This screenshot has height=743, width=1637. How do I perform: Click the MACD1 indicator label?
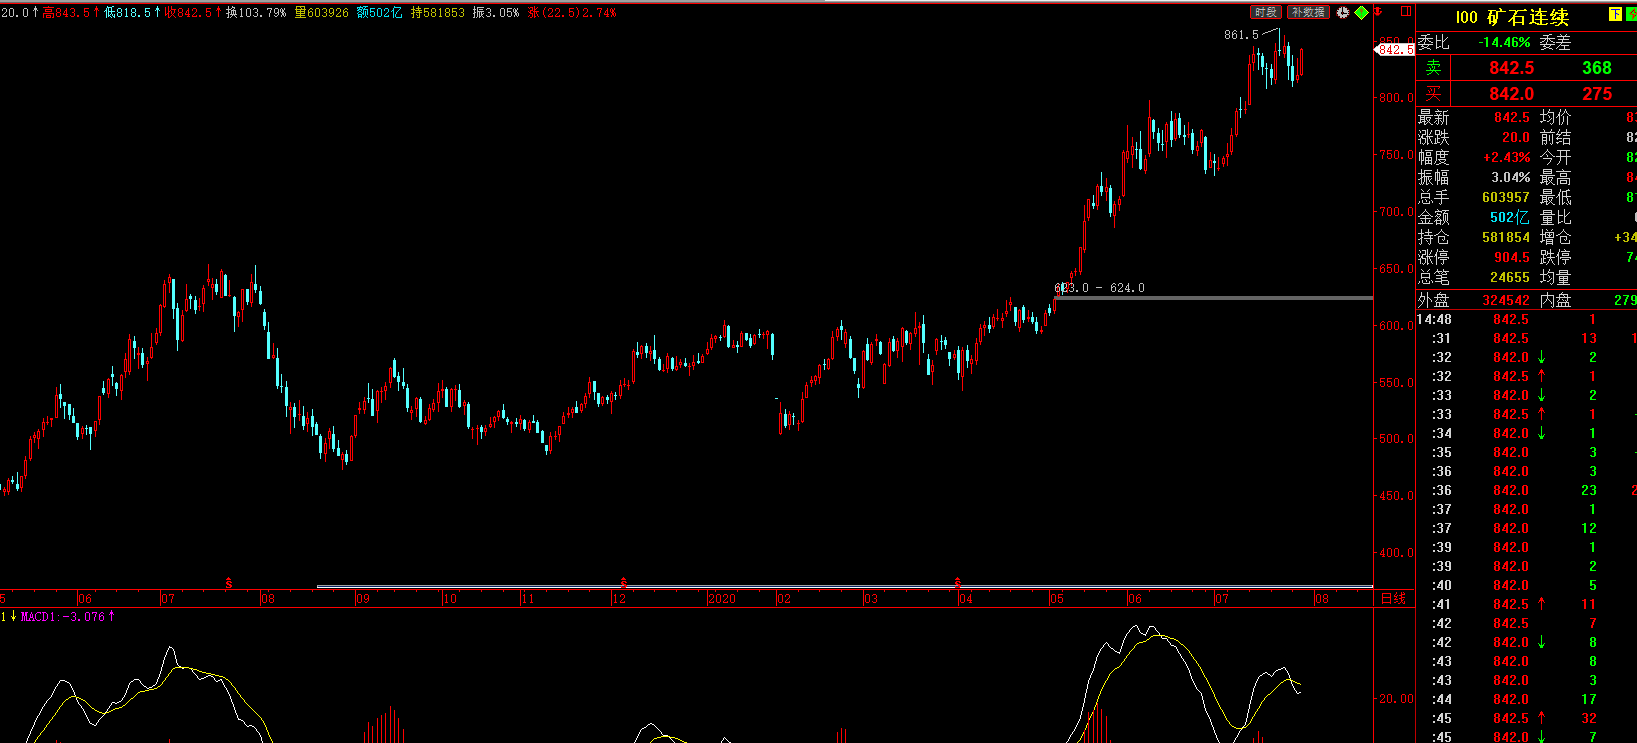(62, 617)
